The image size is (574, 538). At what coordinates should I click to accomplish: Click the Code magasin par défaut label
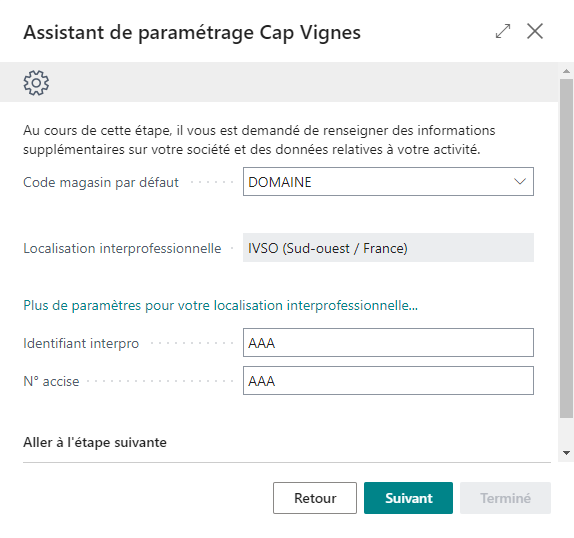tap(101, 182)
